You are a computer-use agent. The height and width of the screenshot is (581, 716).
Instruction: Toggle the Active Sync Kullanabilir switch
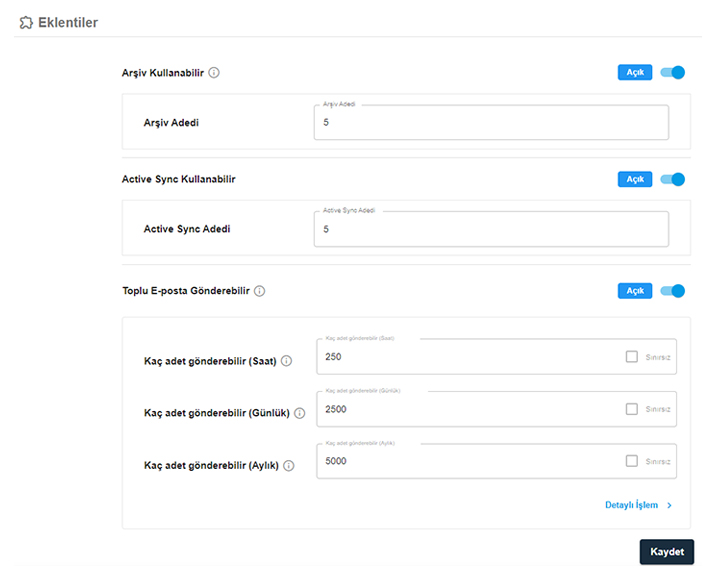673,180
